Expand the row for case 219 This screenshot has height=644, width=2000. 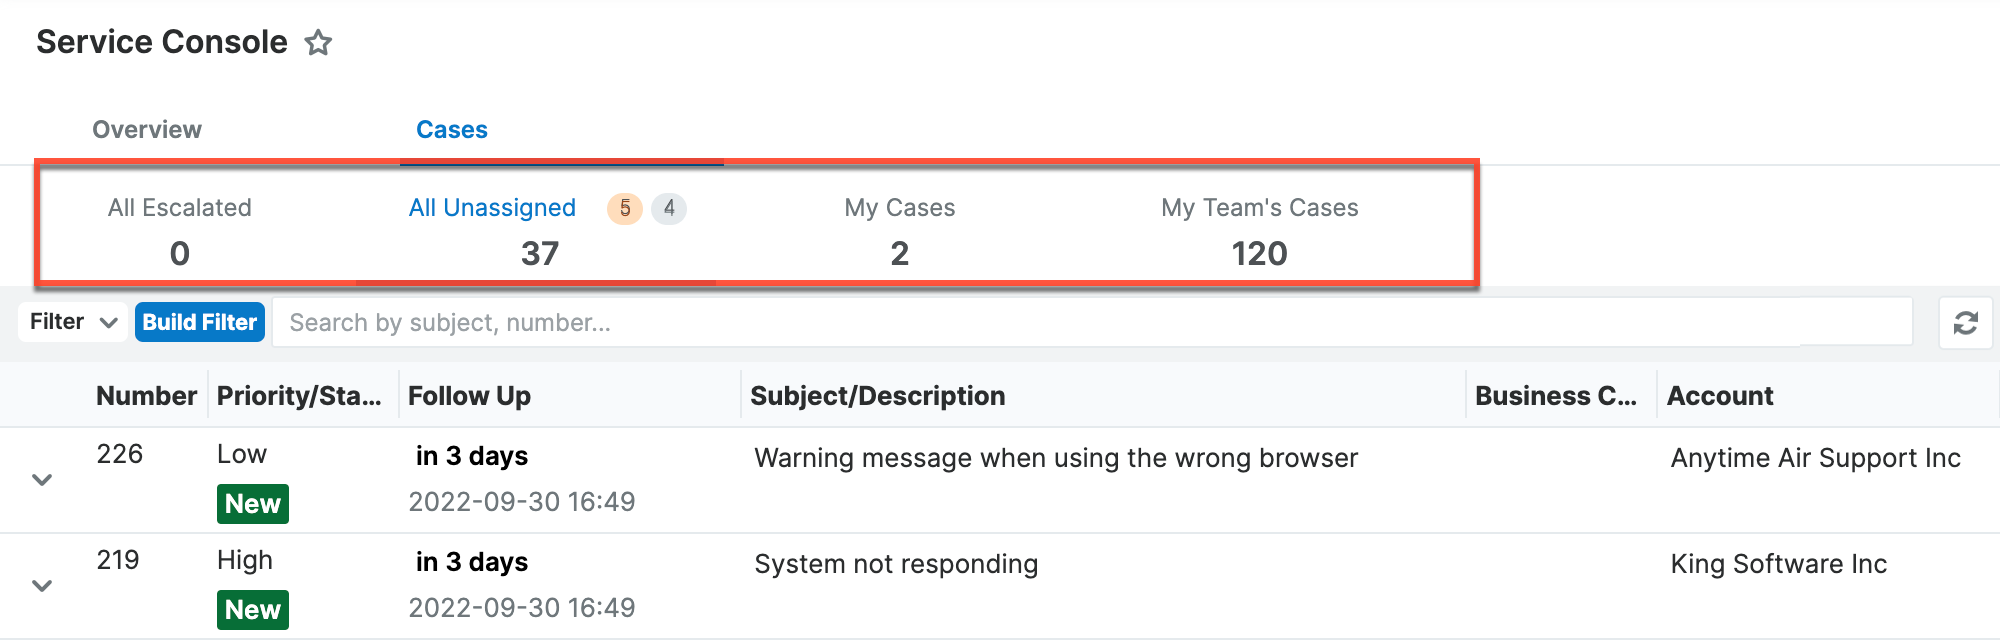(41, 586)
